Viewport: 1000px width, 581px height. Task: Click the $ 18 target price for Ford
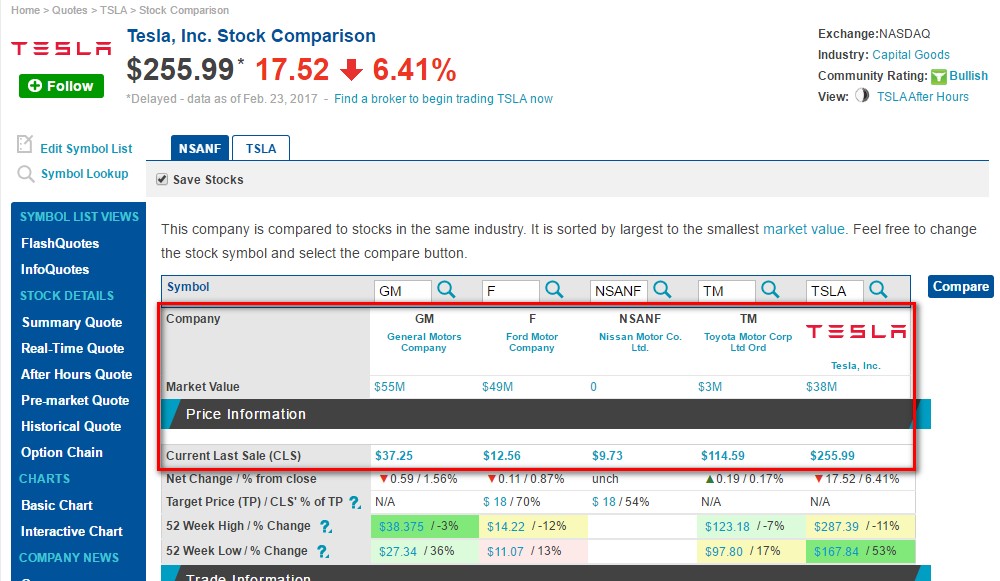tap(494, 502)
